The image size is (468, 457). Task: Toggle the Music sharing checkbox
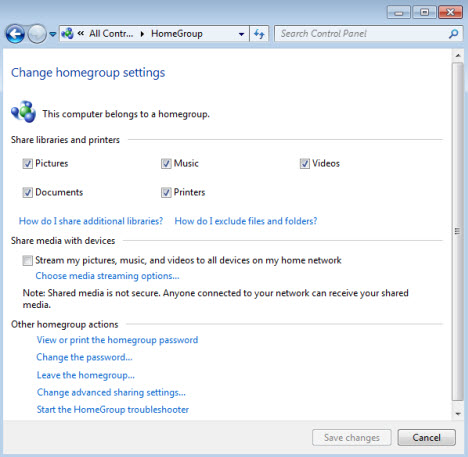[166, 164]
